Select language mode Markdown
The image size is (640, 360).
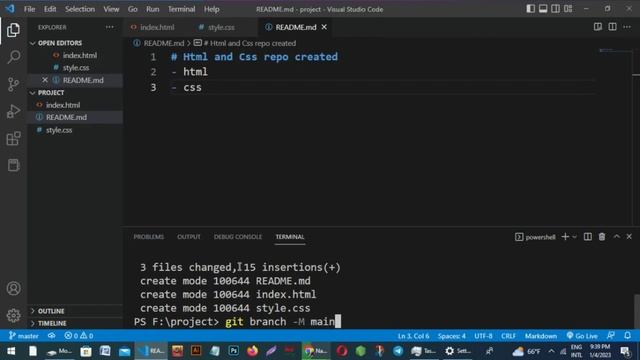click(541, 336)
